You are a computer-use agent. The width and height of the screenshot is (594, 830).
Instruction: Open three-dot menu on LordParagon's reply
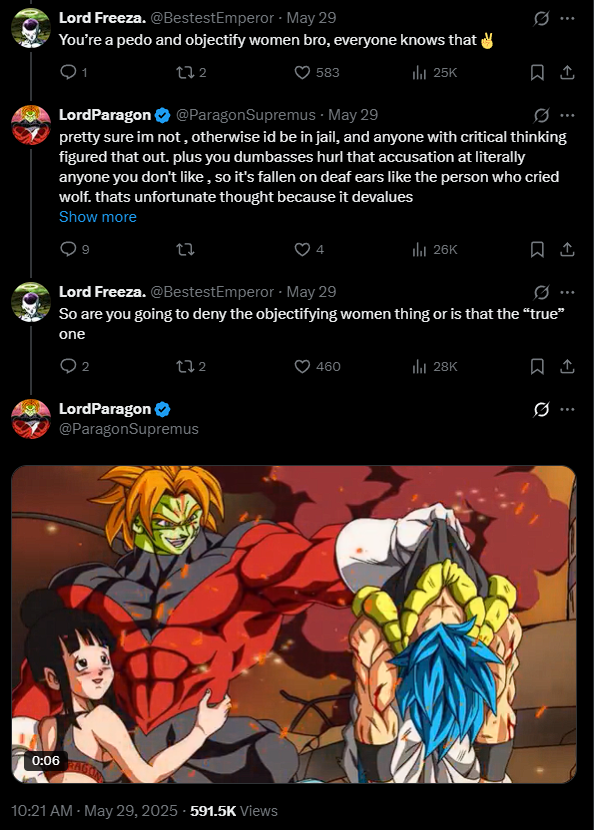point(567,115)
